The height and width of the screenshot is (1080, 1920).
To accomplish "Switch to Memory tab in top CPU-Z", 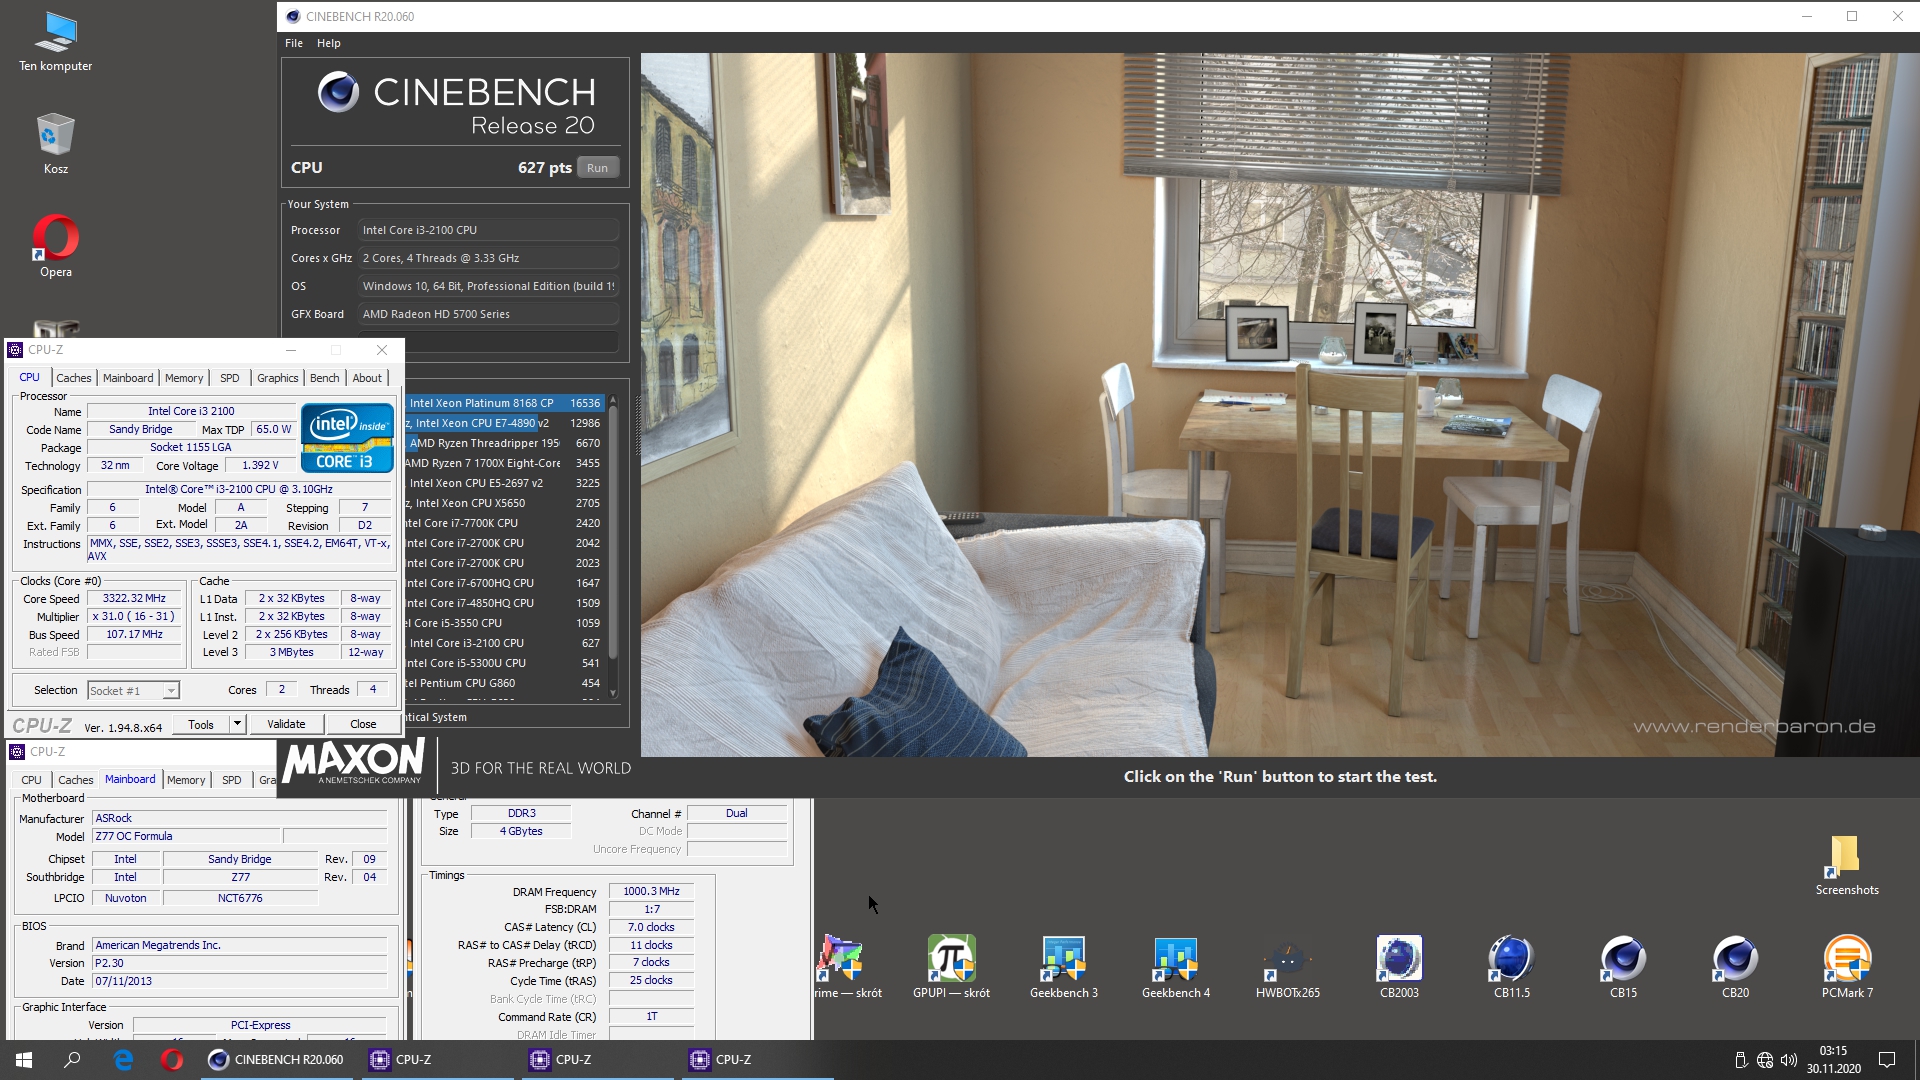I will pyautogui.click(x=184, y=378).
